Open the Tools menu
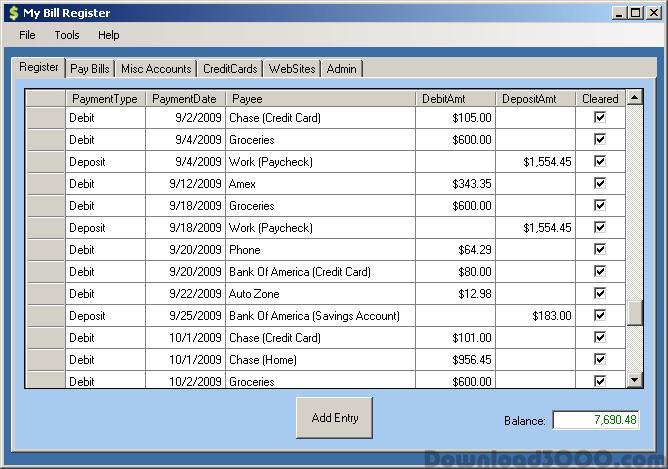Screen dimensions: 668x469 67,35
